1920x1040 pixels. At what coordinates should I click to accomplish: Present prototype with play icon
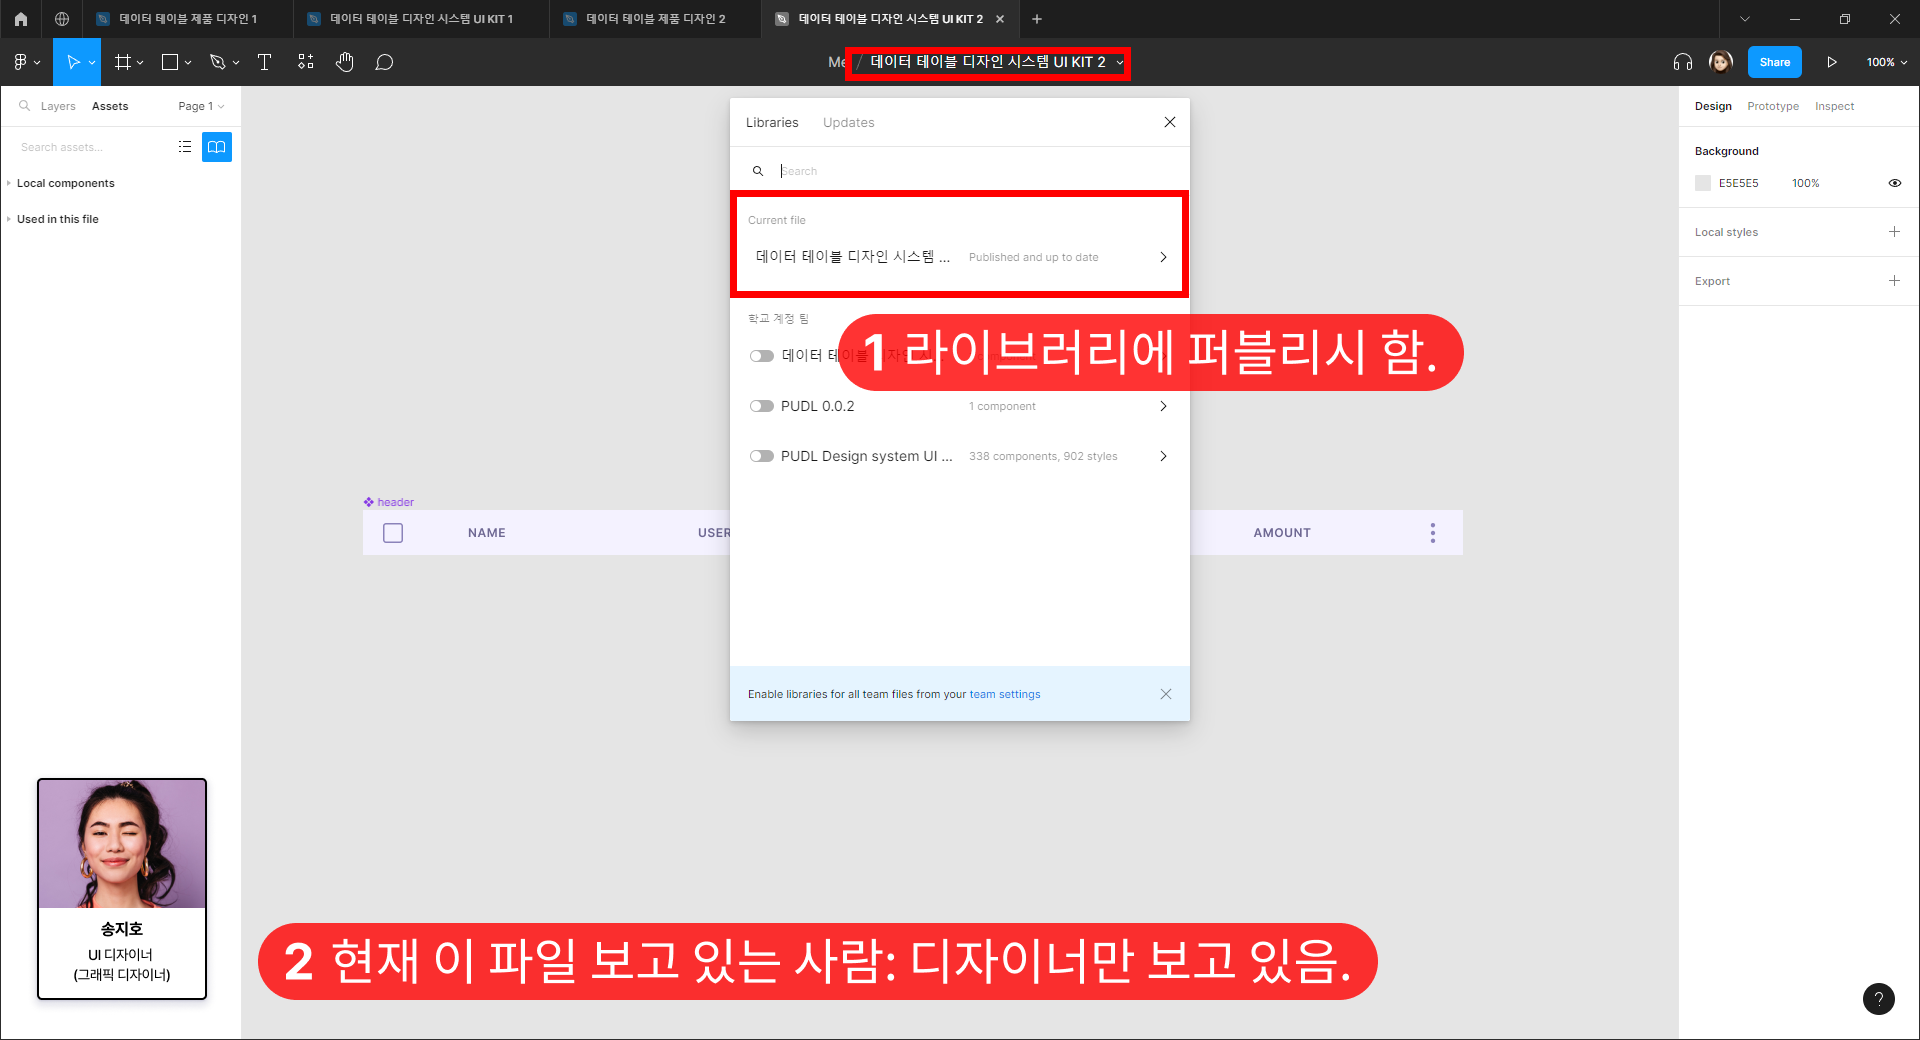tap(1832, 62)
